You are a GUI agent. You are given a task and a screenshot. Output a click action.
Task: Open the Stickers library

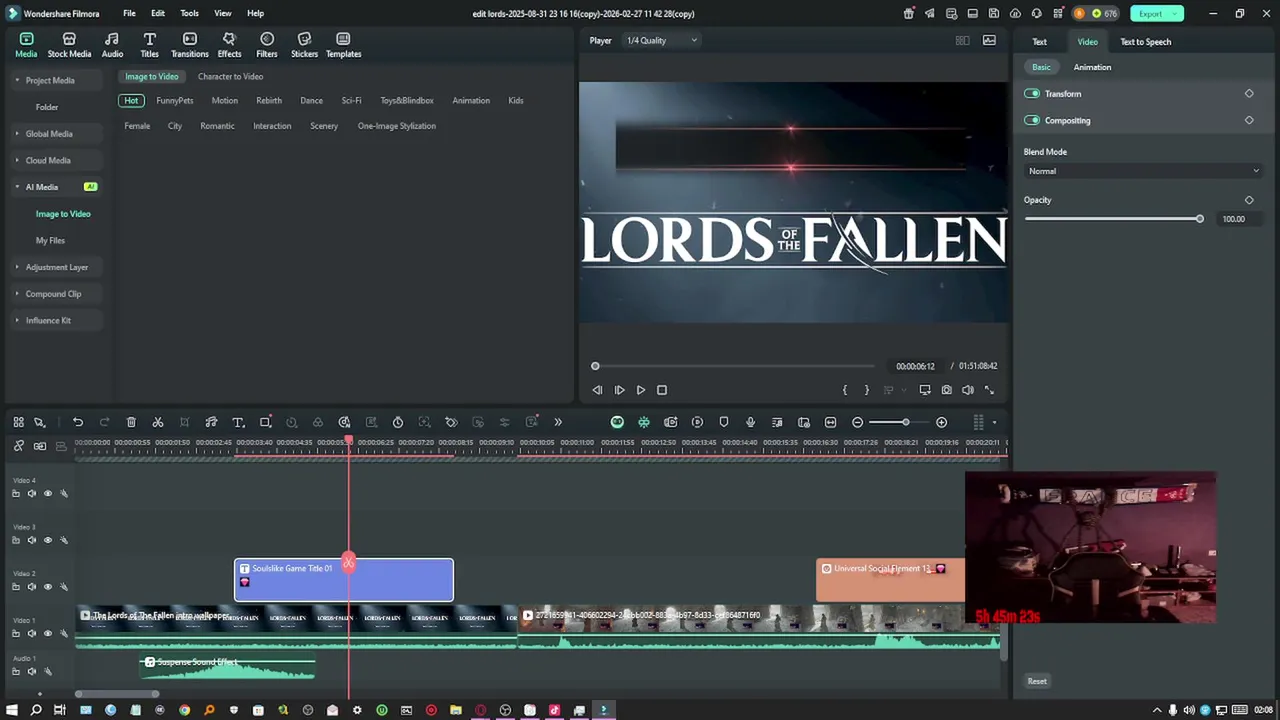tap(304, 45)
